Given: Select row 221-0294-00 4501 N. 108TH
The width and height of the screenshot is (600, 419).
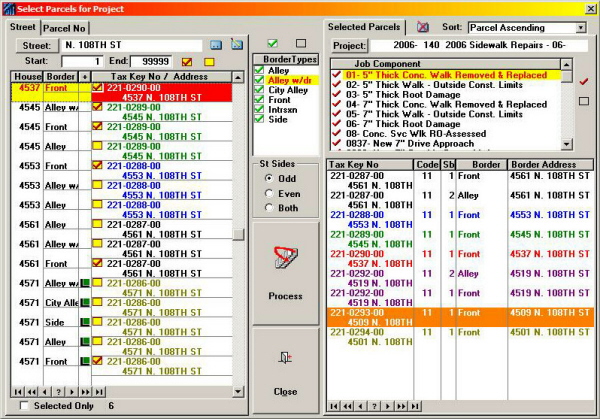Looking at the screenshot, I should click(460, 337).
